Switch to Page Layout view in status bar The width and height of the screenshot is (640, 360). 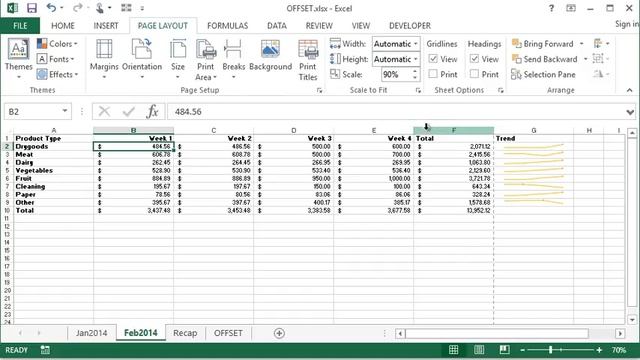coord(479,350)
